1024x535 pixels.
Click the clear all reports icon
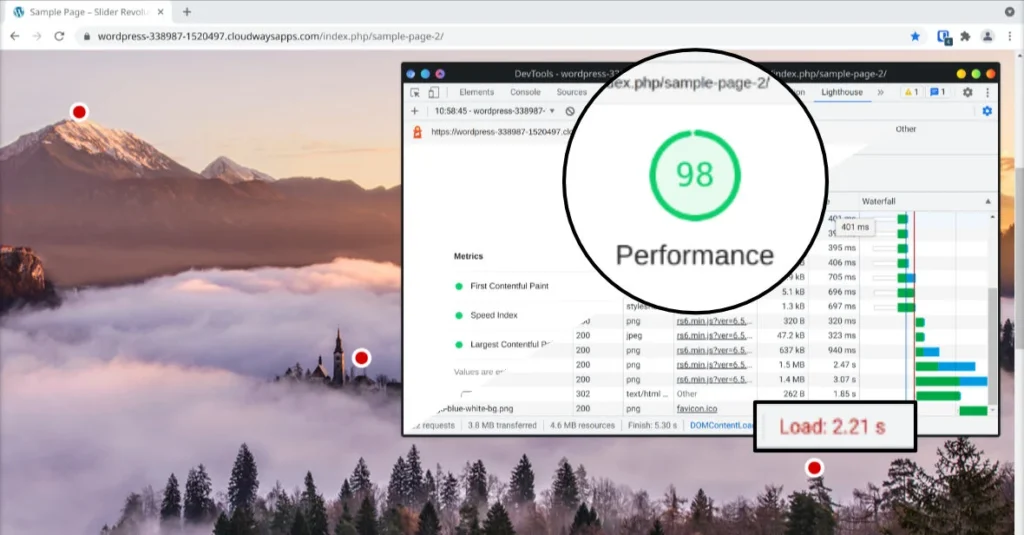(x=570, y=111)
